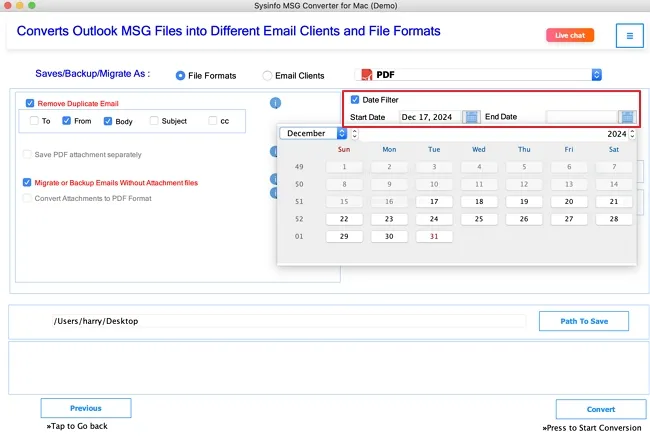Open the December month dropdown
This screenshot has width=650, height=442.
pos(314,133)
